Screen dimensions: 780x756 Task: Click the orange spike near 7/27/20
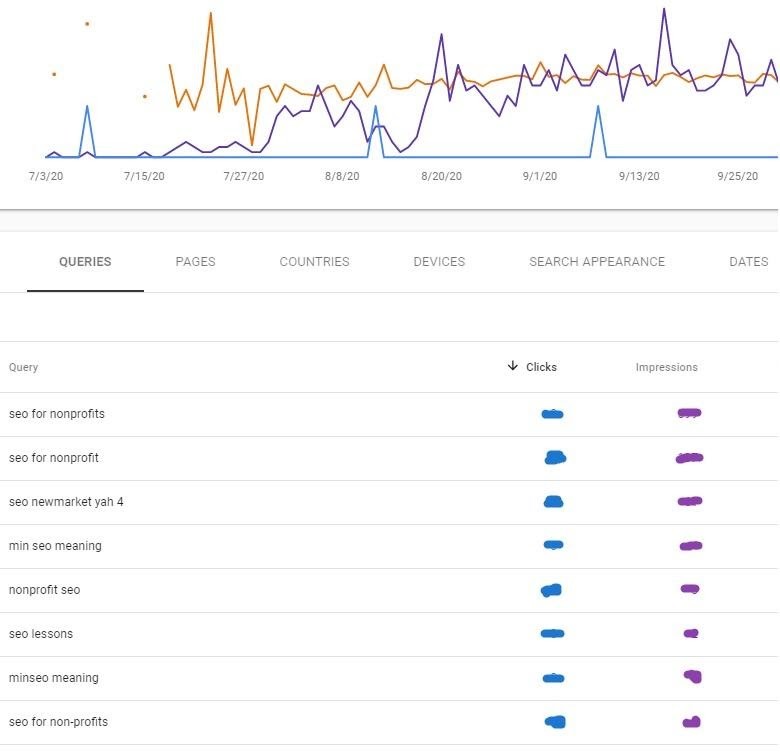pos(210,14)
